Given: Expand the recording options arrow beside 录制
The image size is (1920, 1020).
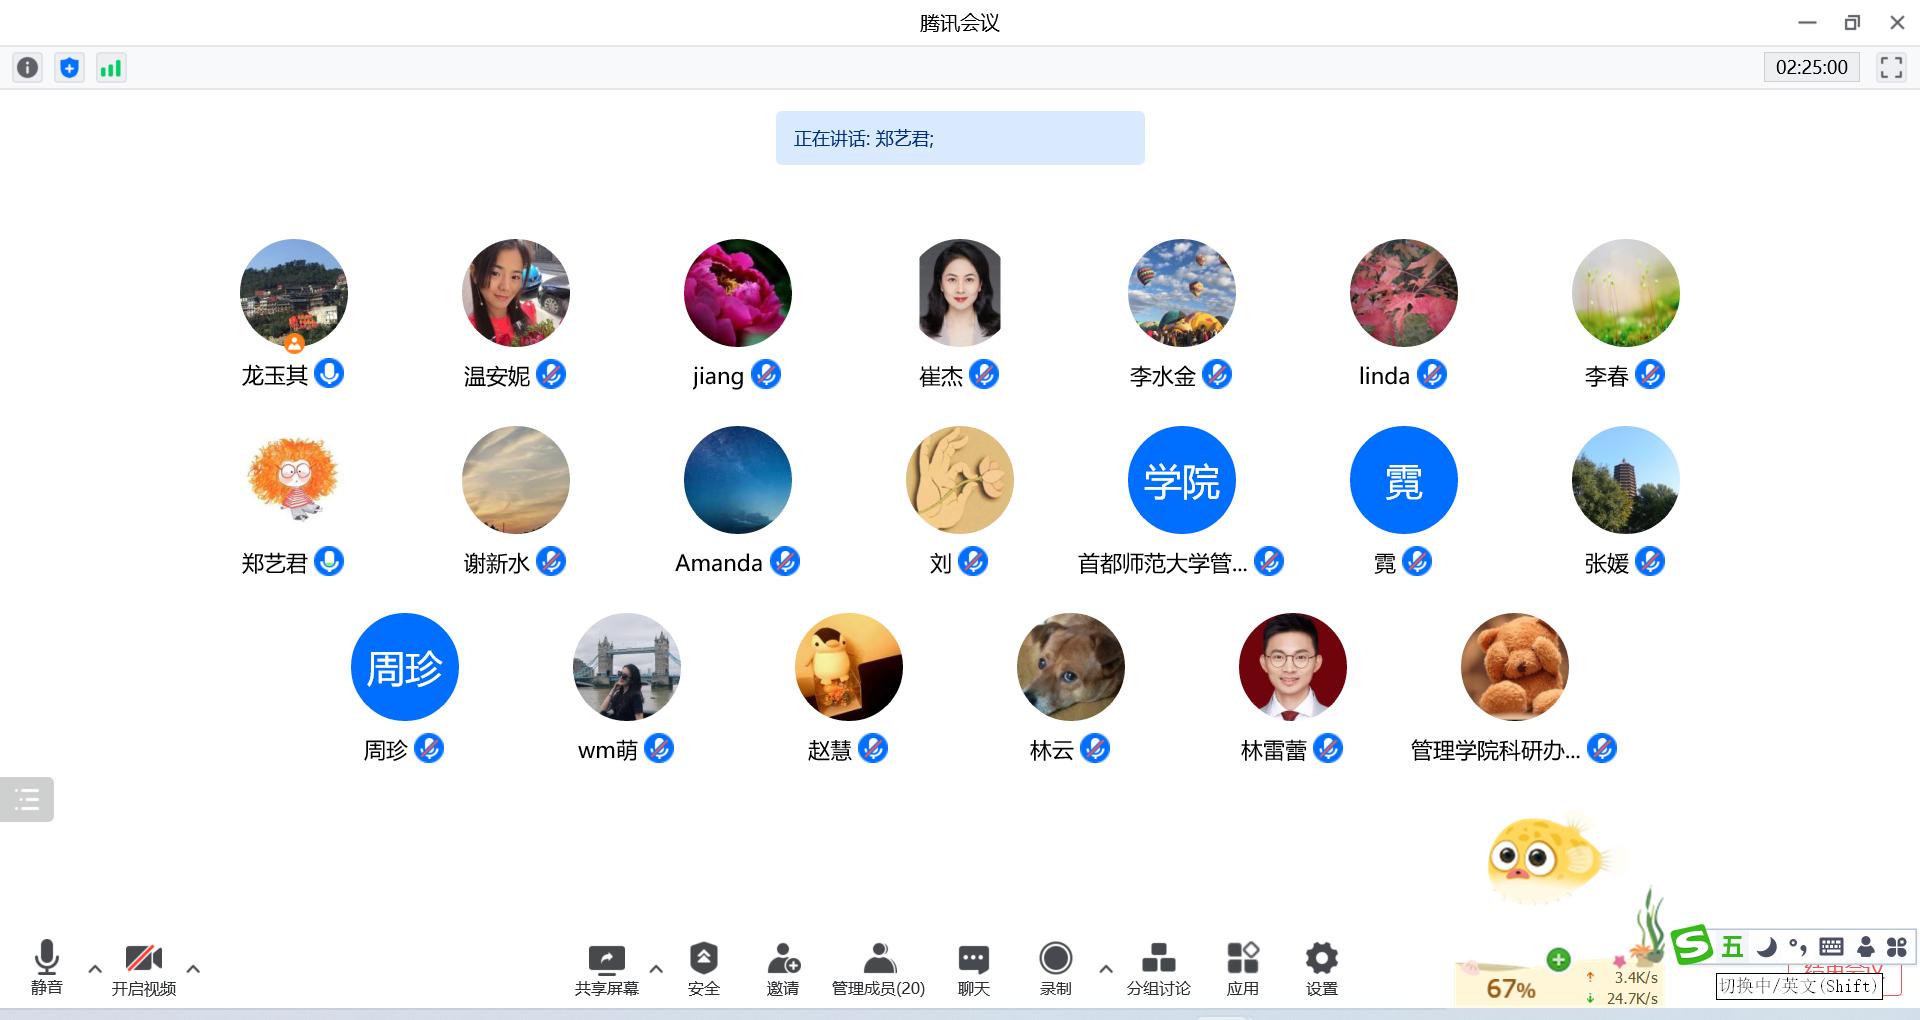Looking at the screenshot, I should tap(1105, 968).
